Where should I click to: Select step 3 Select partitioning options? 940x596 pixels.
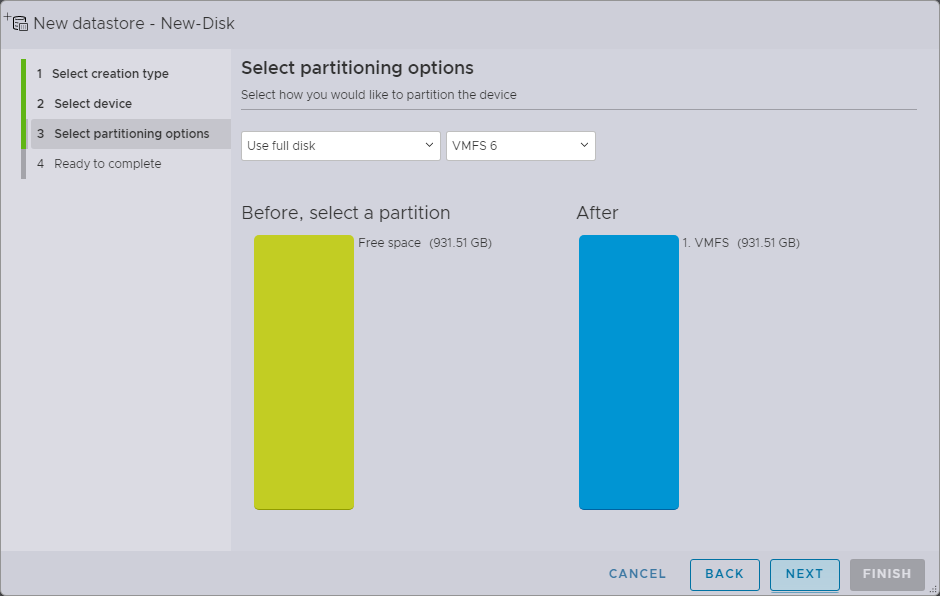coord(131,134)
